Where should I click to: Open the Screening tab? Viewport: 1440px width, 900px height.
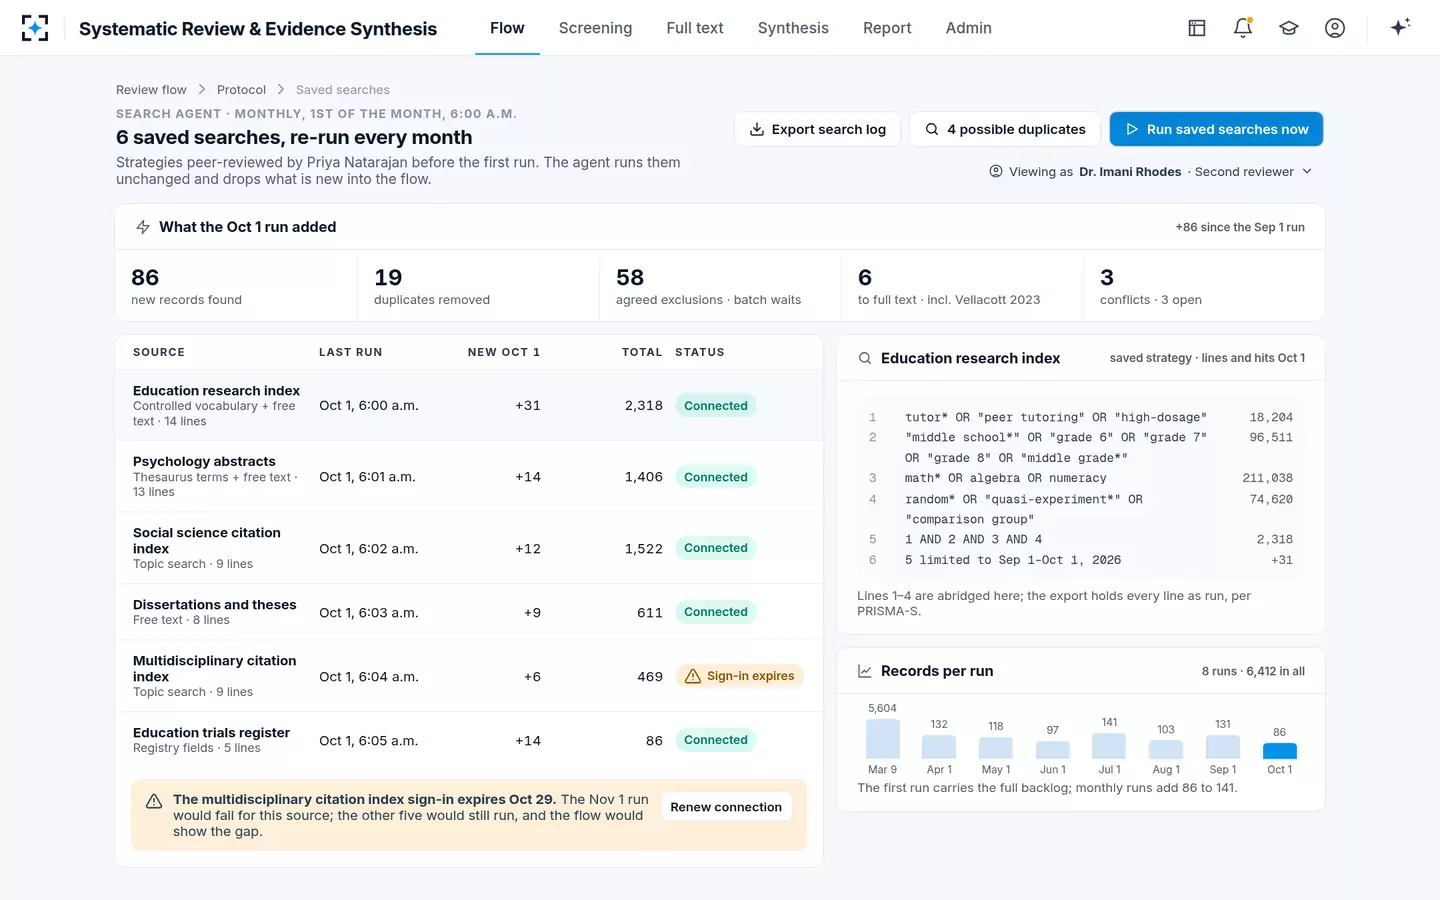click(595, 28)
